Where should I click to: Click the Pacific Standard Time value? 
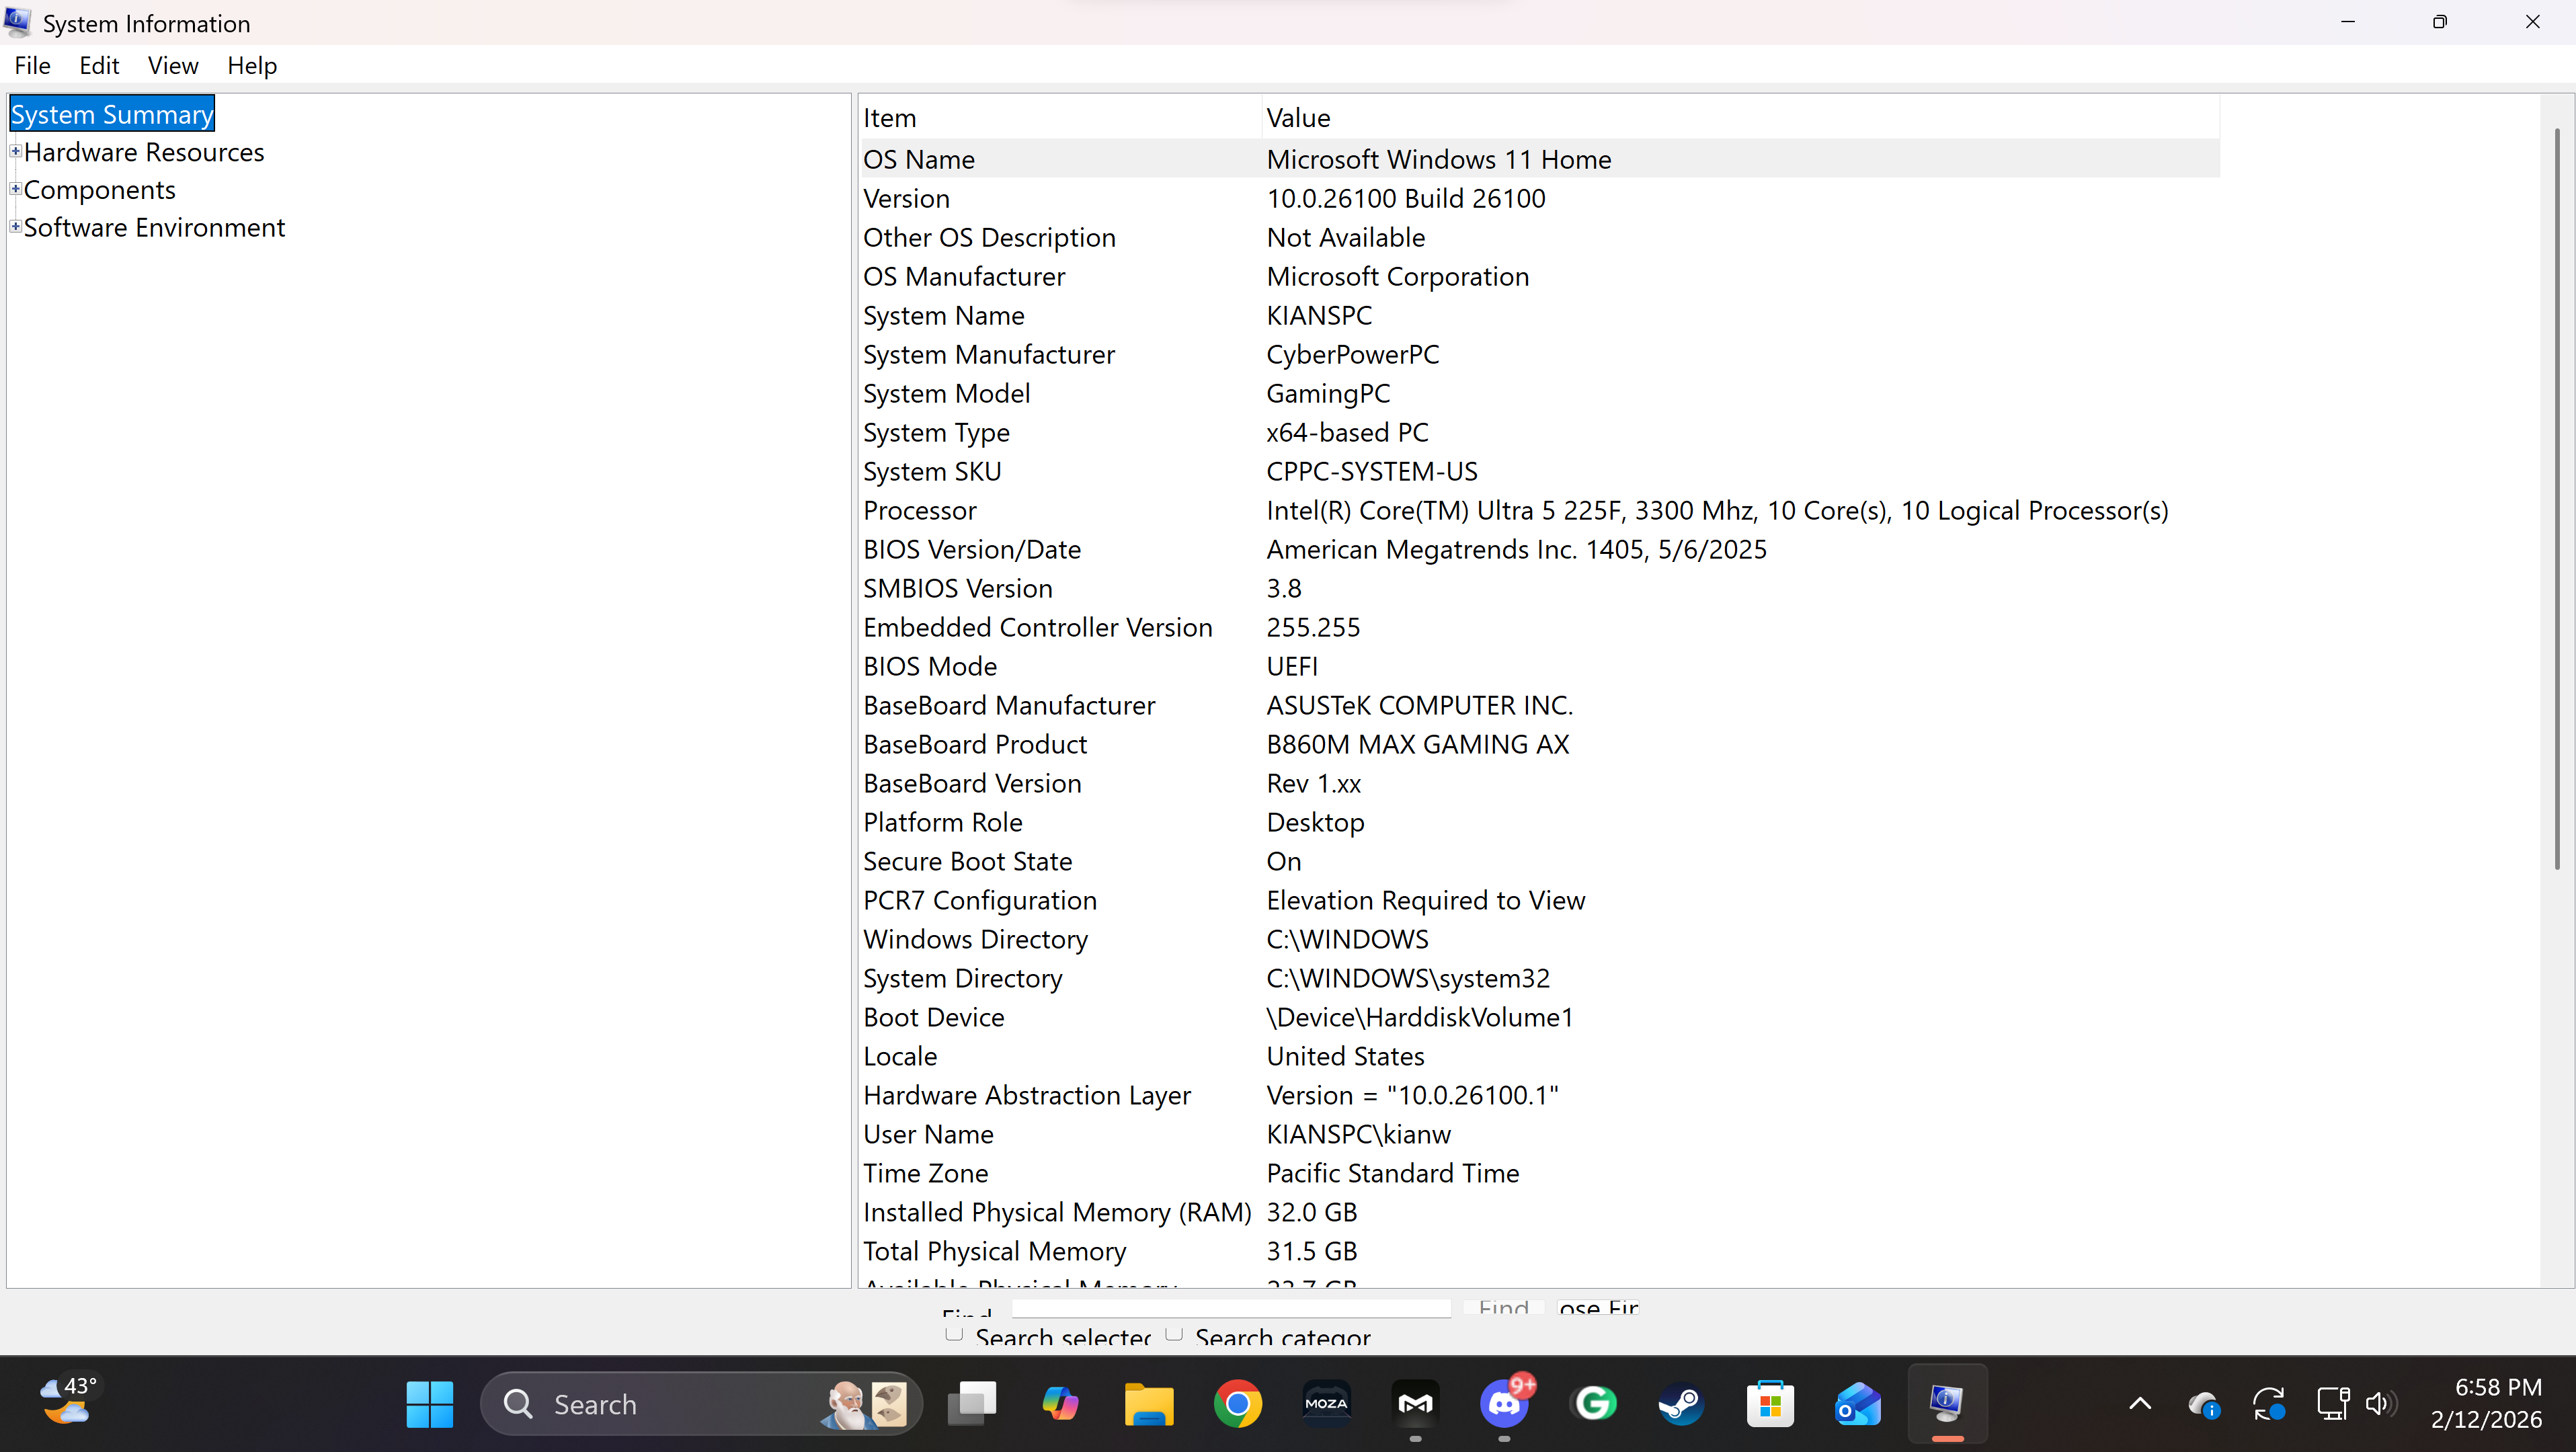pos(1393,1173)
